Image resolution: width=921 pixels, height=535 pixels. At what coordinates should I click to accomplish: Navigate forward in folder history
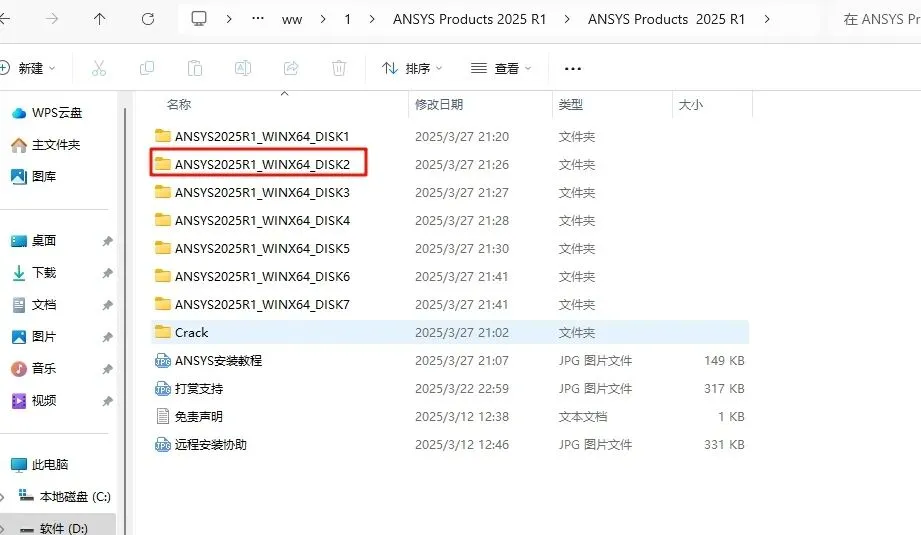point(52,19)
